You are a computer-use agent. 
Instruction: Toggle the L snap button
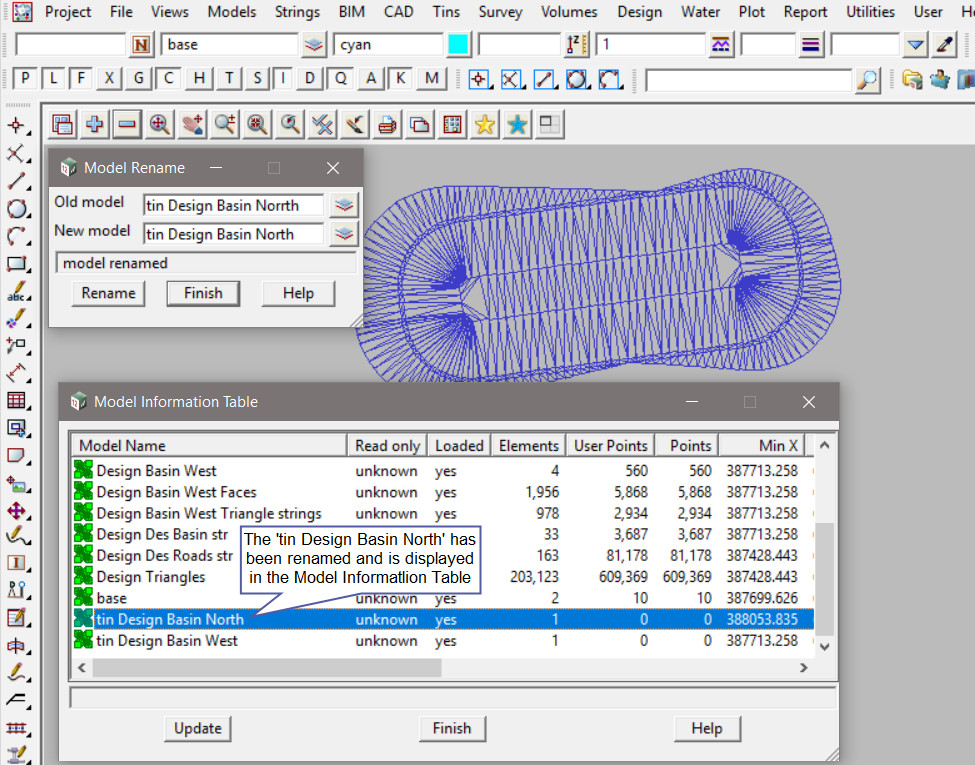point(53,79)
